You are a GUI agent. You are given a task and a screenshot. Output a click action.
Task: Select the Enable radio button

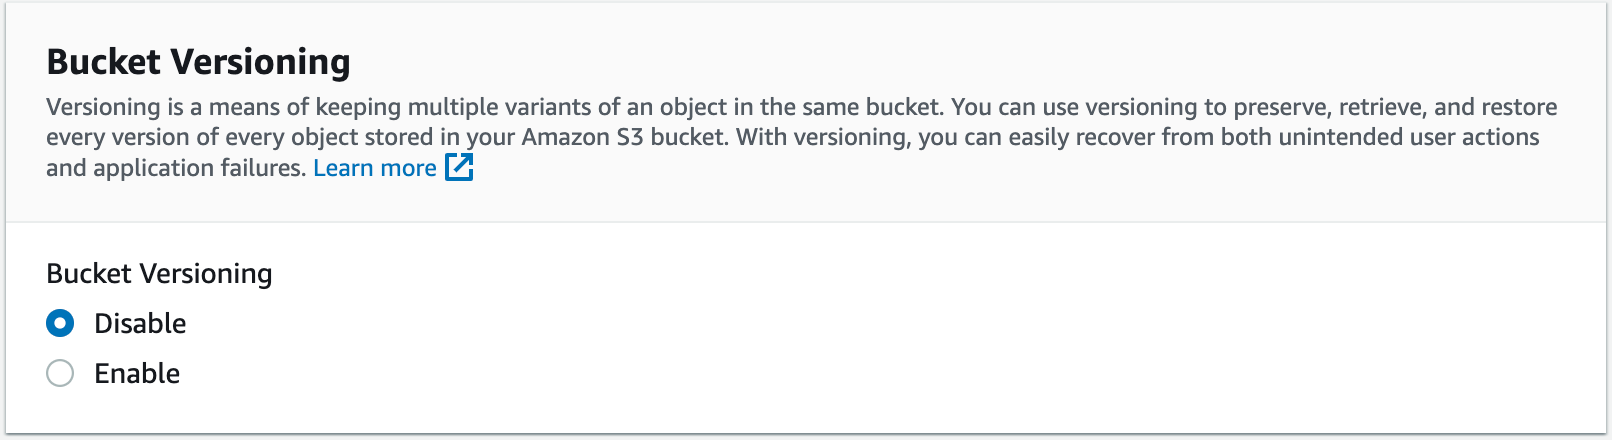[60, 373]
